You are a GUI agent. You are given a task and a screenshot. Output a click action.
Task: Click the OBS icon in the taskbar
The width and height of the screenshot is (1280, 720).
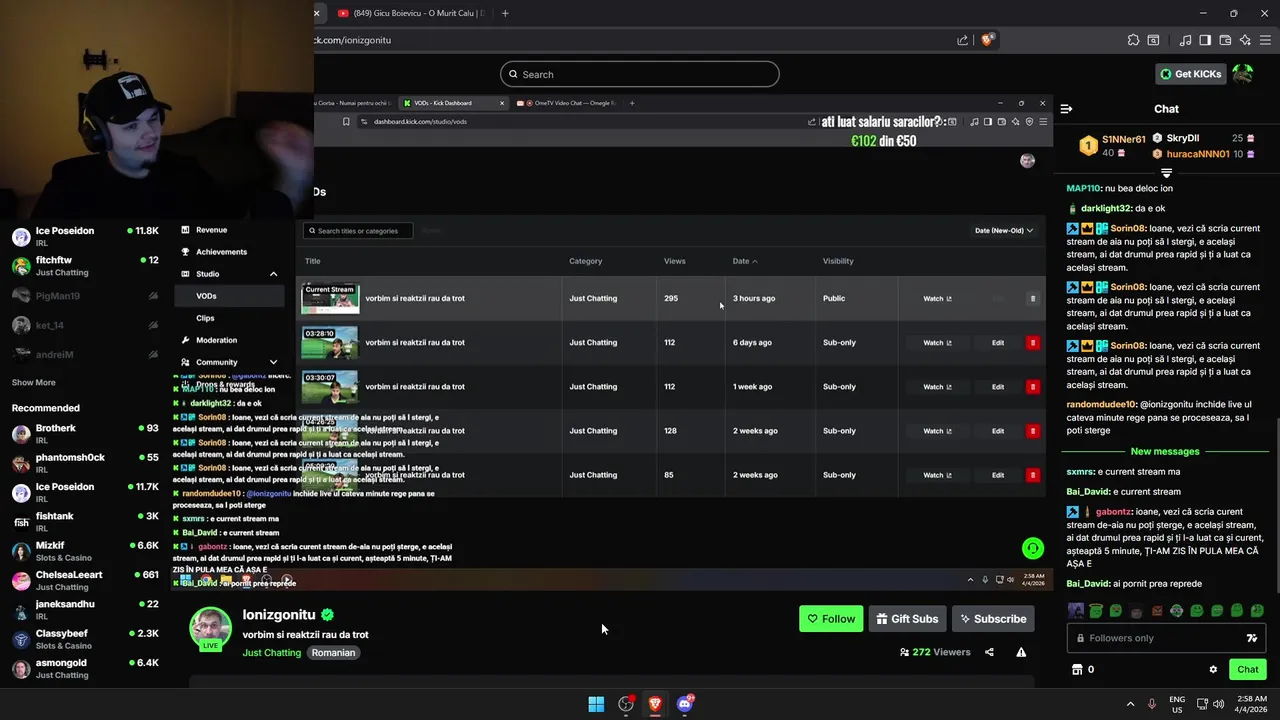[626, 704]
